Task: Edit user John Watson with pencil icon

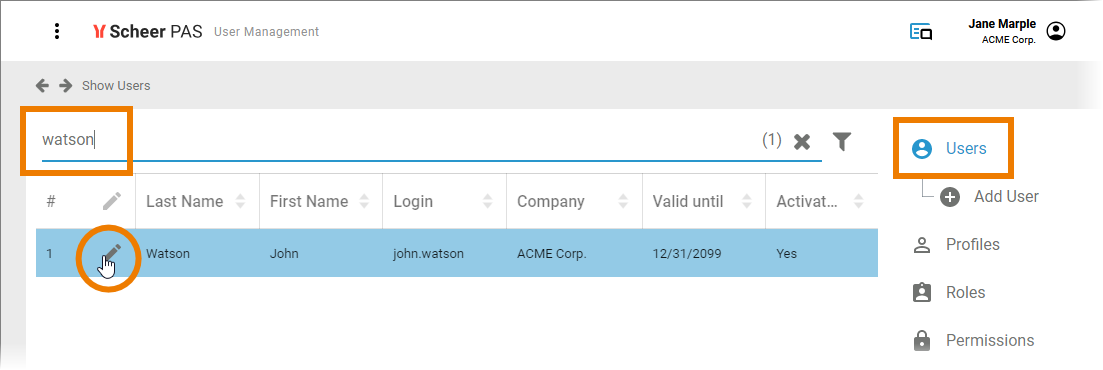Action: tap(112, 253)
